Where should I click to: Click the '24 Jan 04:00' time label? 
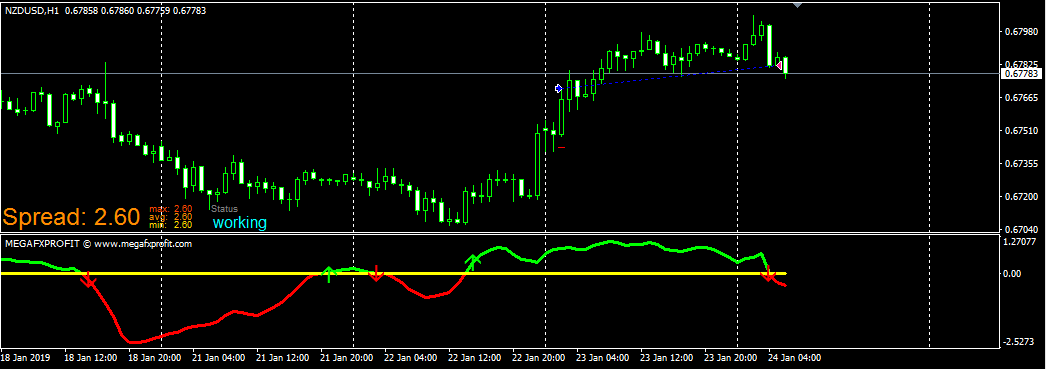coord(795,358)
